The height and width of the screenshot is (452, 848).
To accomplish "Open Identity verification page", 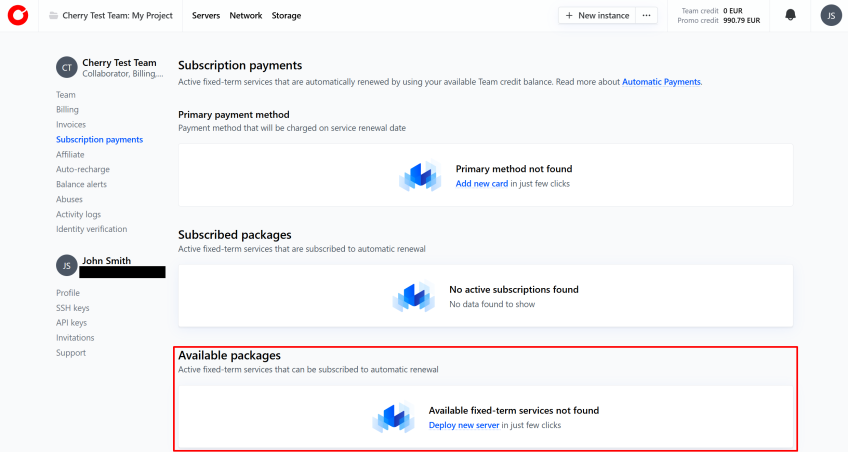I will pyautogui.click(x=92, y=229).
